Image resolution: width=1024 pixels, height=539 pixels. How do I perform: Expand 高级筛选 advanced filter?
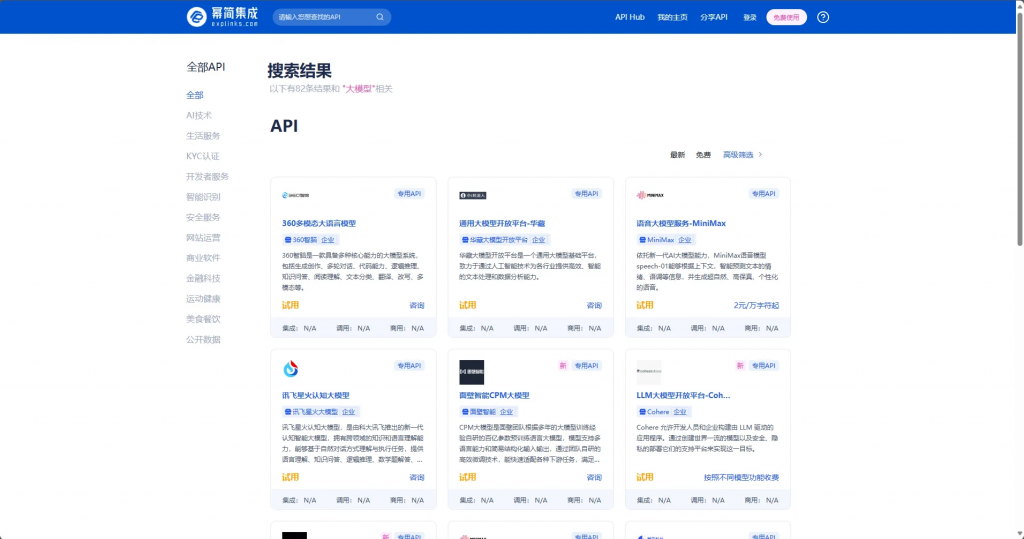(x=743, y=155)
